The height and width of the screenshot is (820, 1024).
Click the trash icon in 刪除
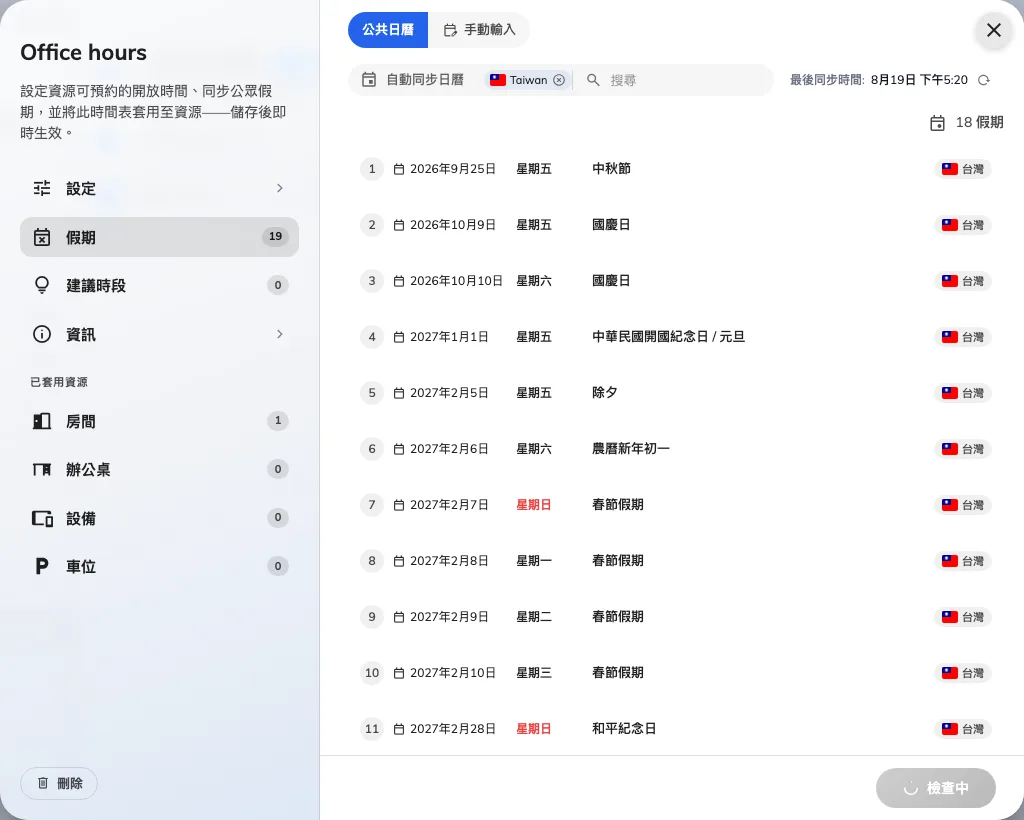43,783
